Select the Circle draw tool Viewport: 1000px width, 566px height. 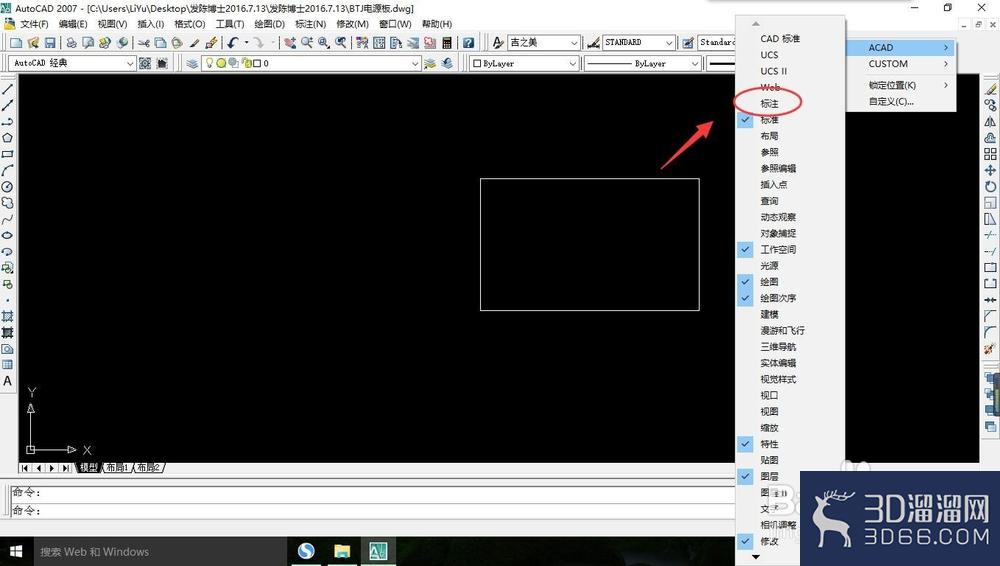pyautogui.click(x=8, y=187)
